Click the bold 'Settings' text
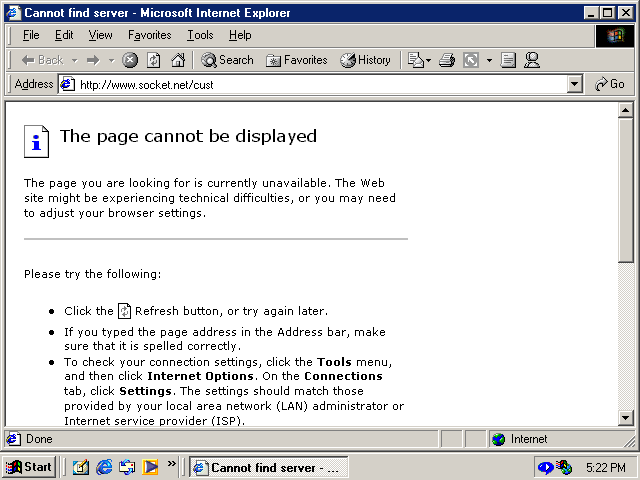This screenshot has height=480, width=640. pos(145,391)
